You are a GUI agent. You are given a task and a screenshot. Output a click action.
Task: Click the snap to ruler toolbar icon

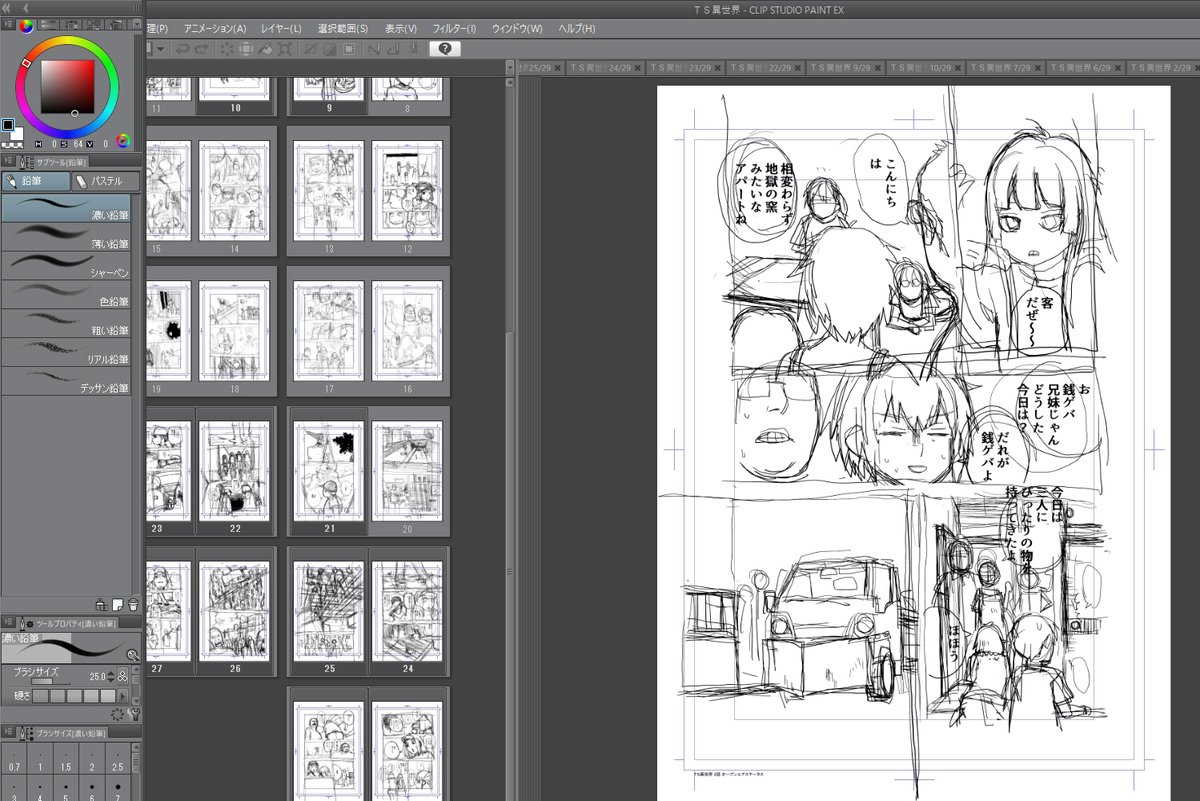[x=374, y=49]
